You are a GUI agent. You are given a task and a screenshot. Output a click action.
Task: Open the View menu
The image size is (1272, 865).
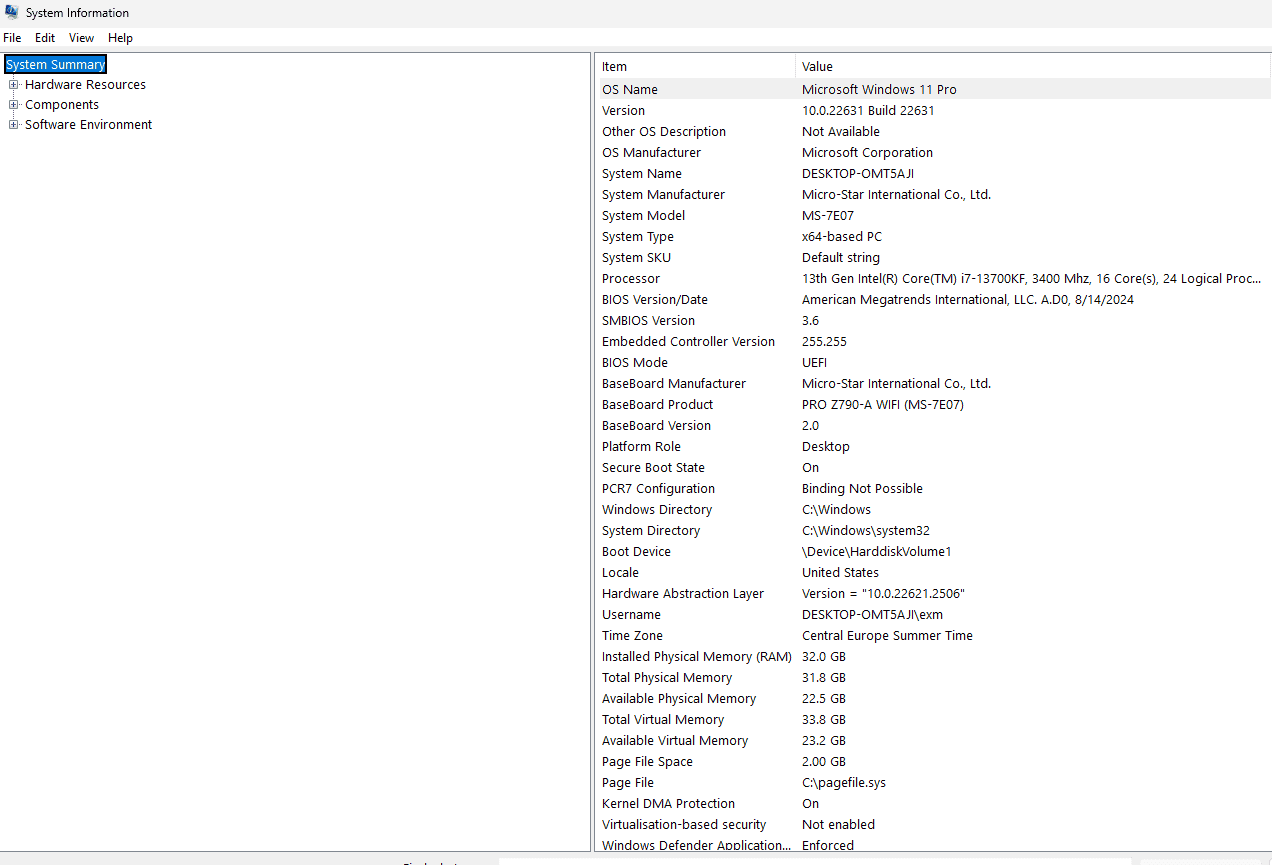coord(82,38)
